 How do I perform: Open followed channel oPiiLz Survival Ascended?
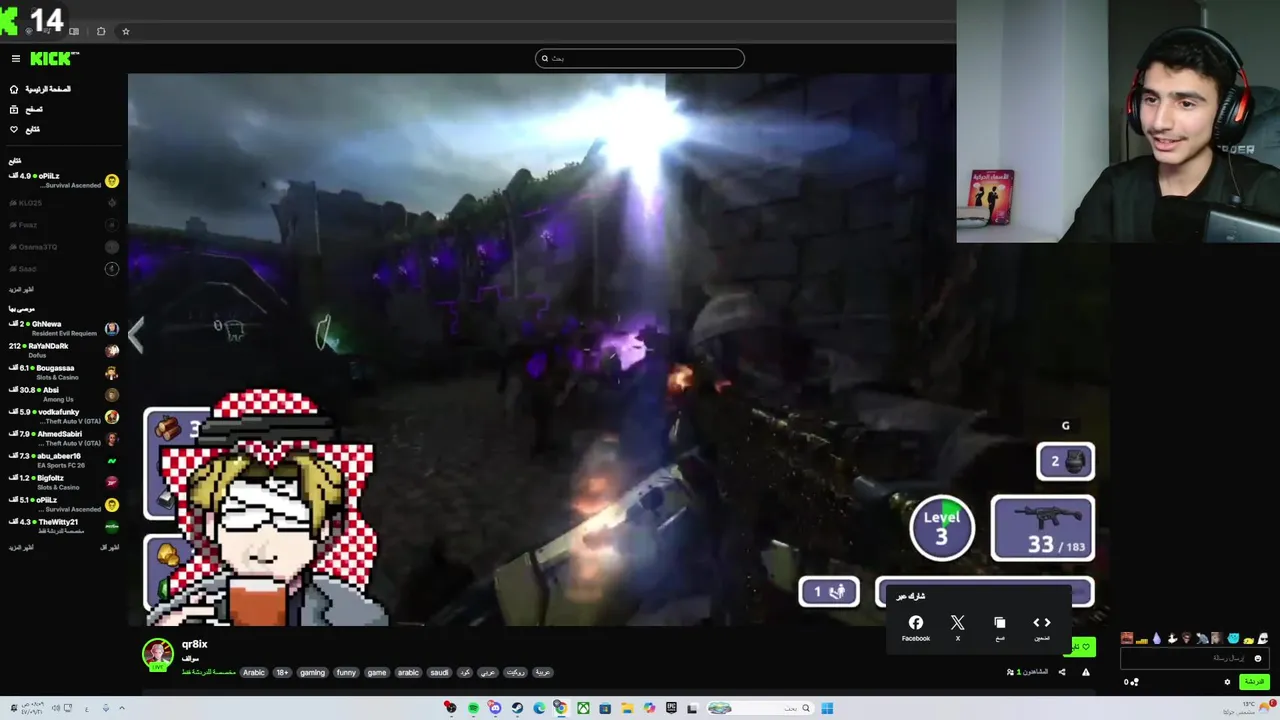tap(64, 181)
